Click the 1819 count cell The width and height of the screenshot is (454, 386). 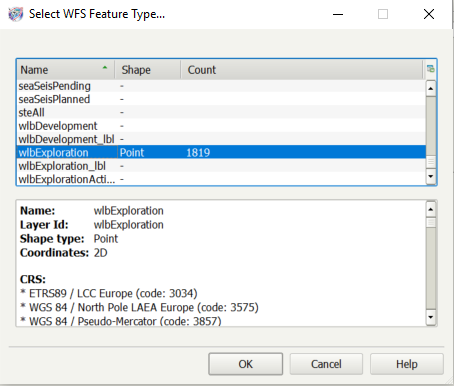198,153
